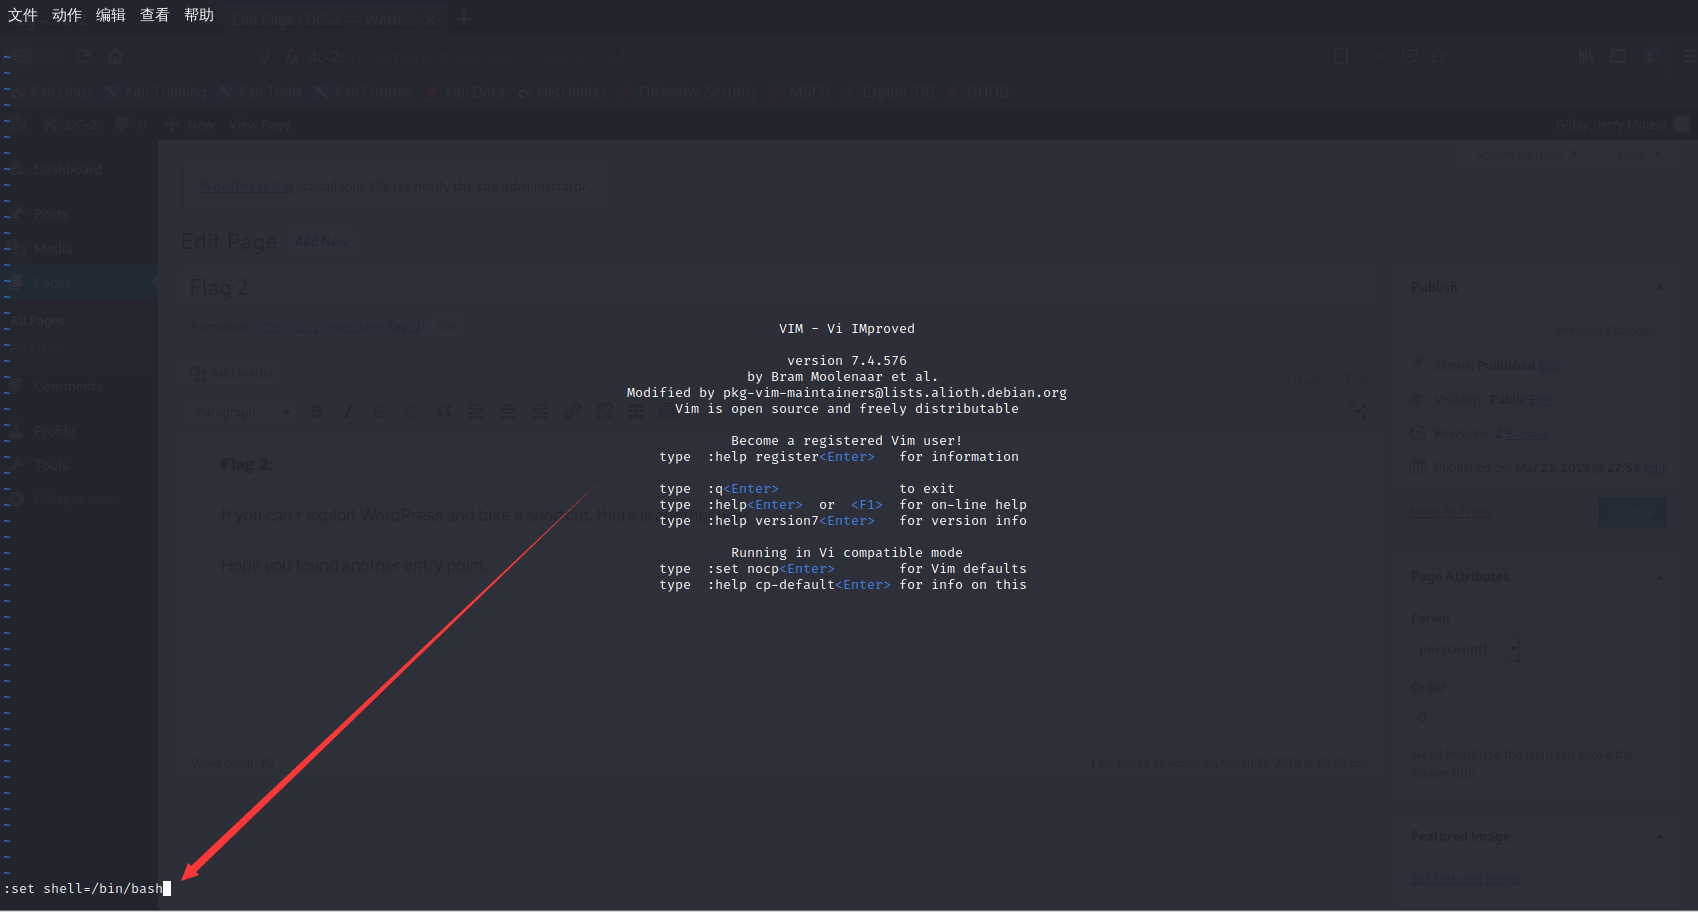This screenshot has width=1698, height=912.
Task: Open the Paragraph format dropdown in editor
Action: (243, 412)
